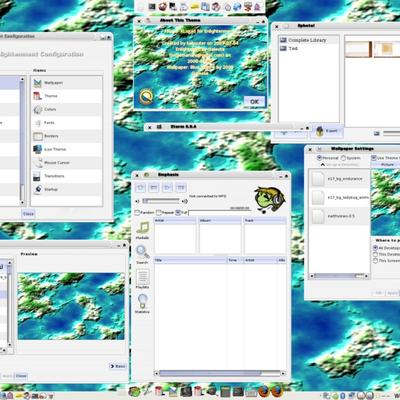Select Test album in Ephoto sidebar
This screenshot has height=400, width=400.
click(308, 48)
